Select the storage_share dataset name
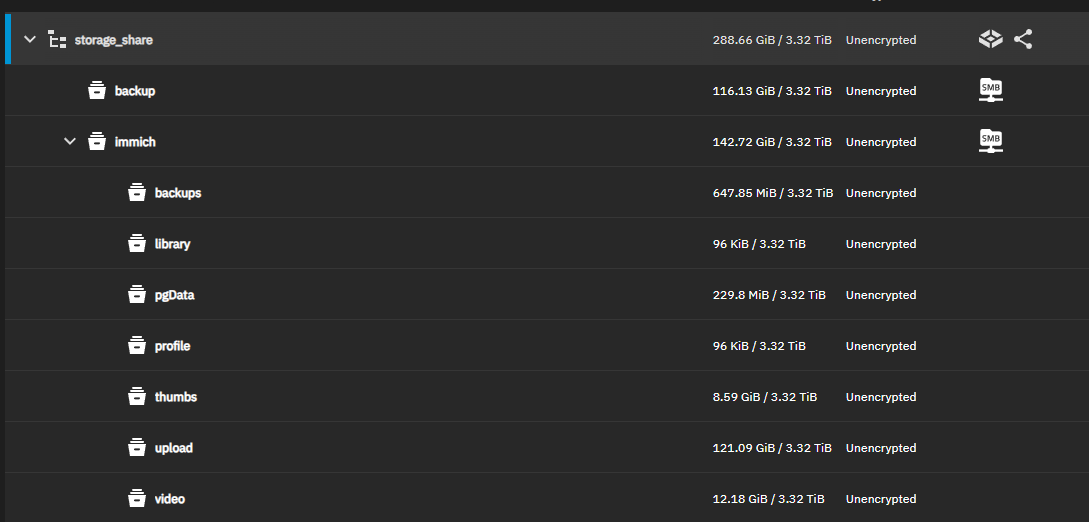This screenshot has width=1089, height=522. click(x=114, y=40)
